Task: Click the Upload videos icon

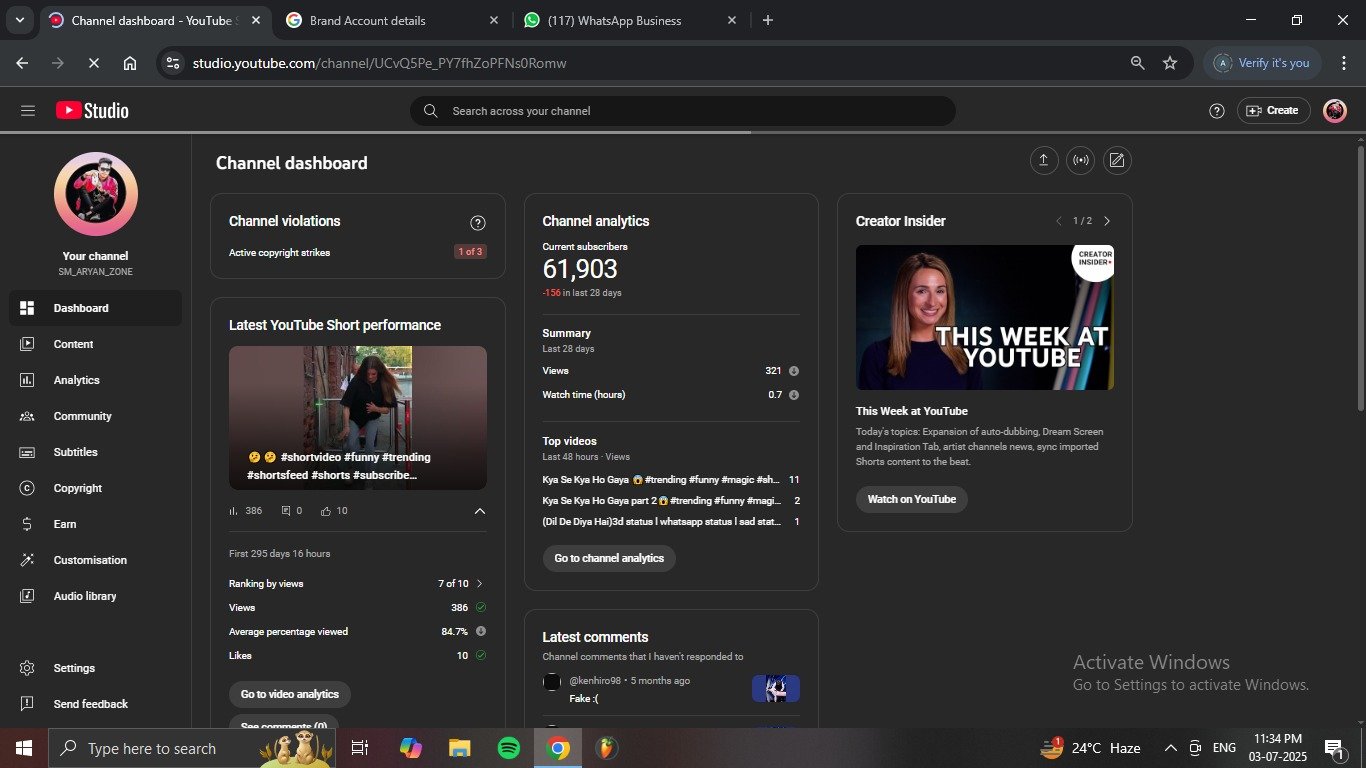Action: tap(1044, 160)
